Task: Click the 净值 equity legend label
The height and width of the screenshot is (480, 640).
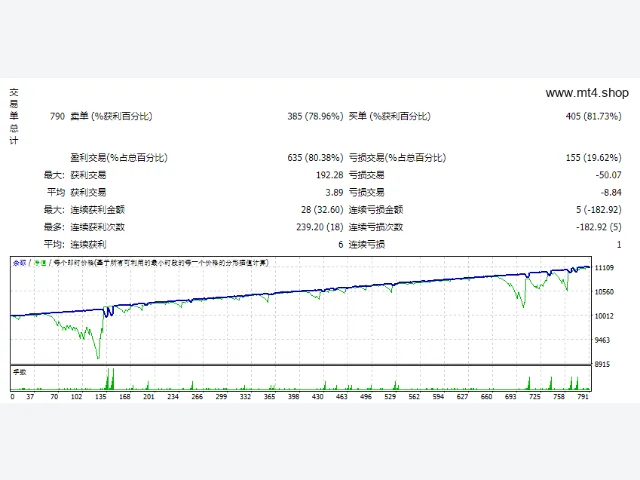Action: [x=40, y=263]
